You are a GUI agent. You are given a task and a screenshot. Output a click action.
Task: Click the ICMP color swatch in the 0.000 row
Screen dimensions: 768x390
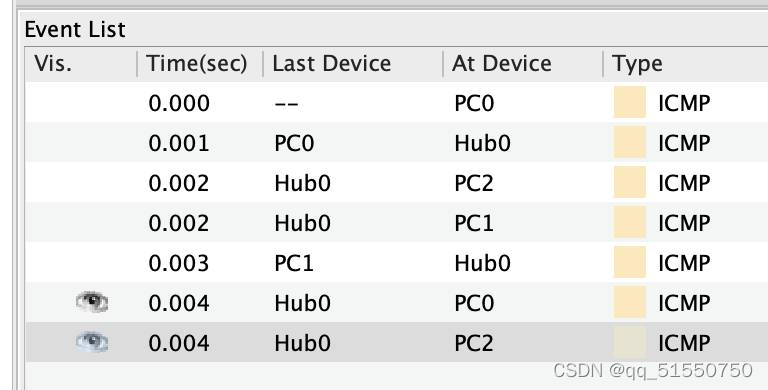(629, 102)
